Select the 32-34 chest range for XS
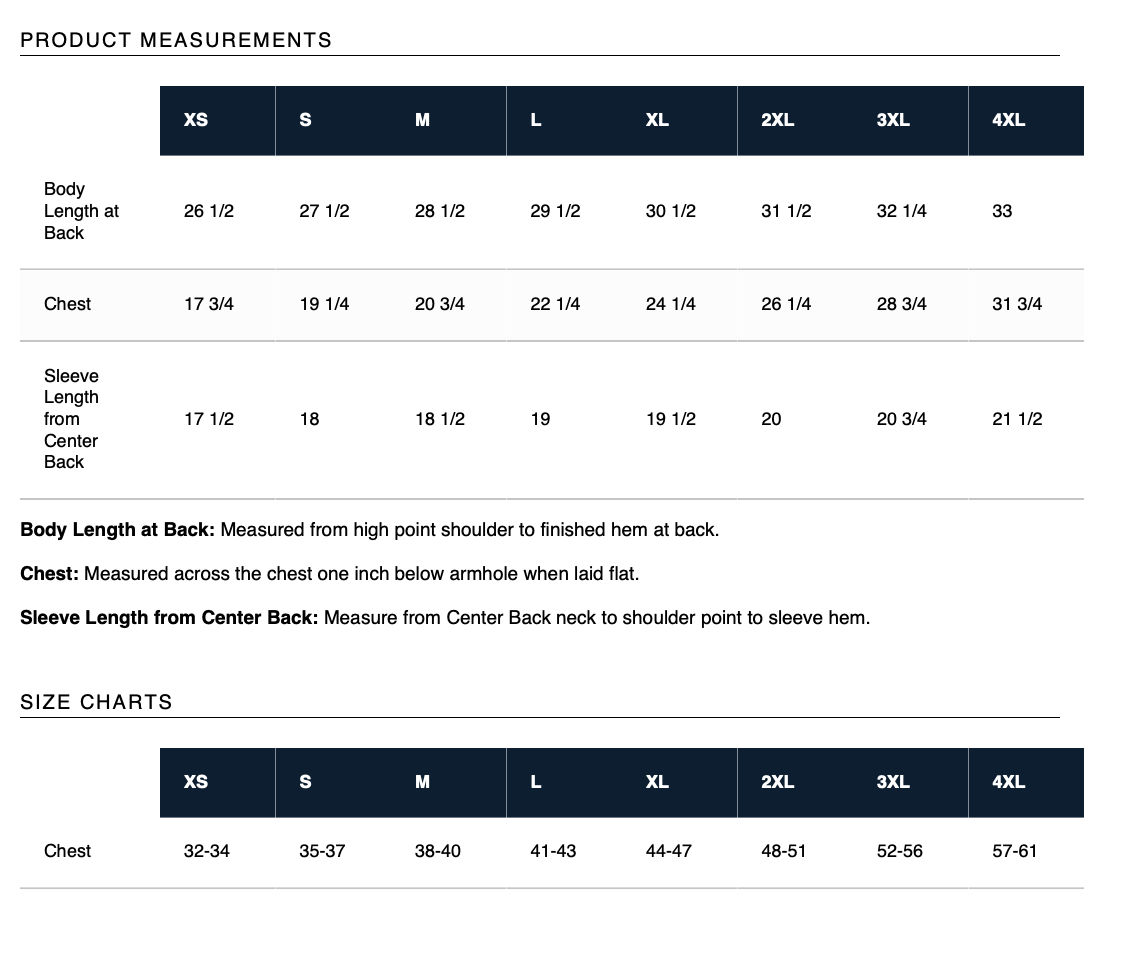The image size is (1126, 958). tap(206, 852)
